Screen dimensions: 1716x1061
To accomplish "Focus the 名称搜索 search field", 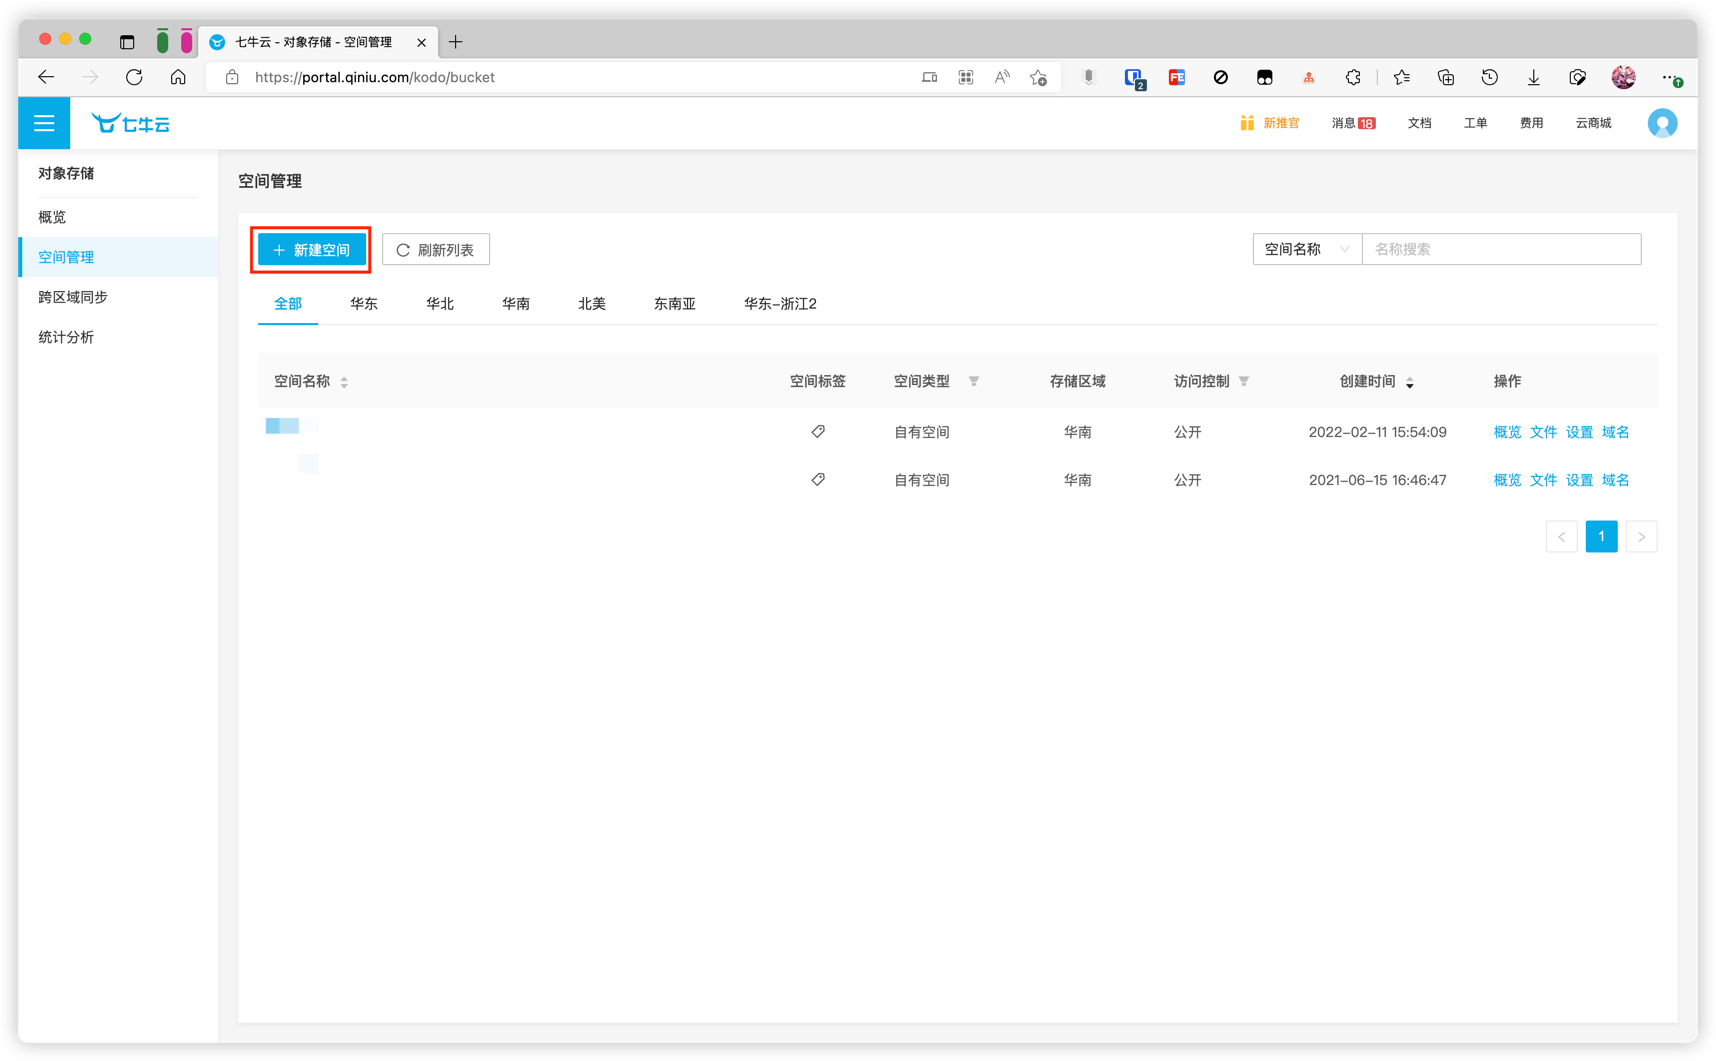I will coord(1500,249).
